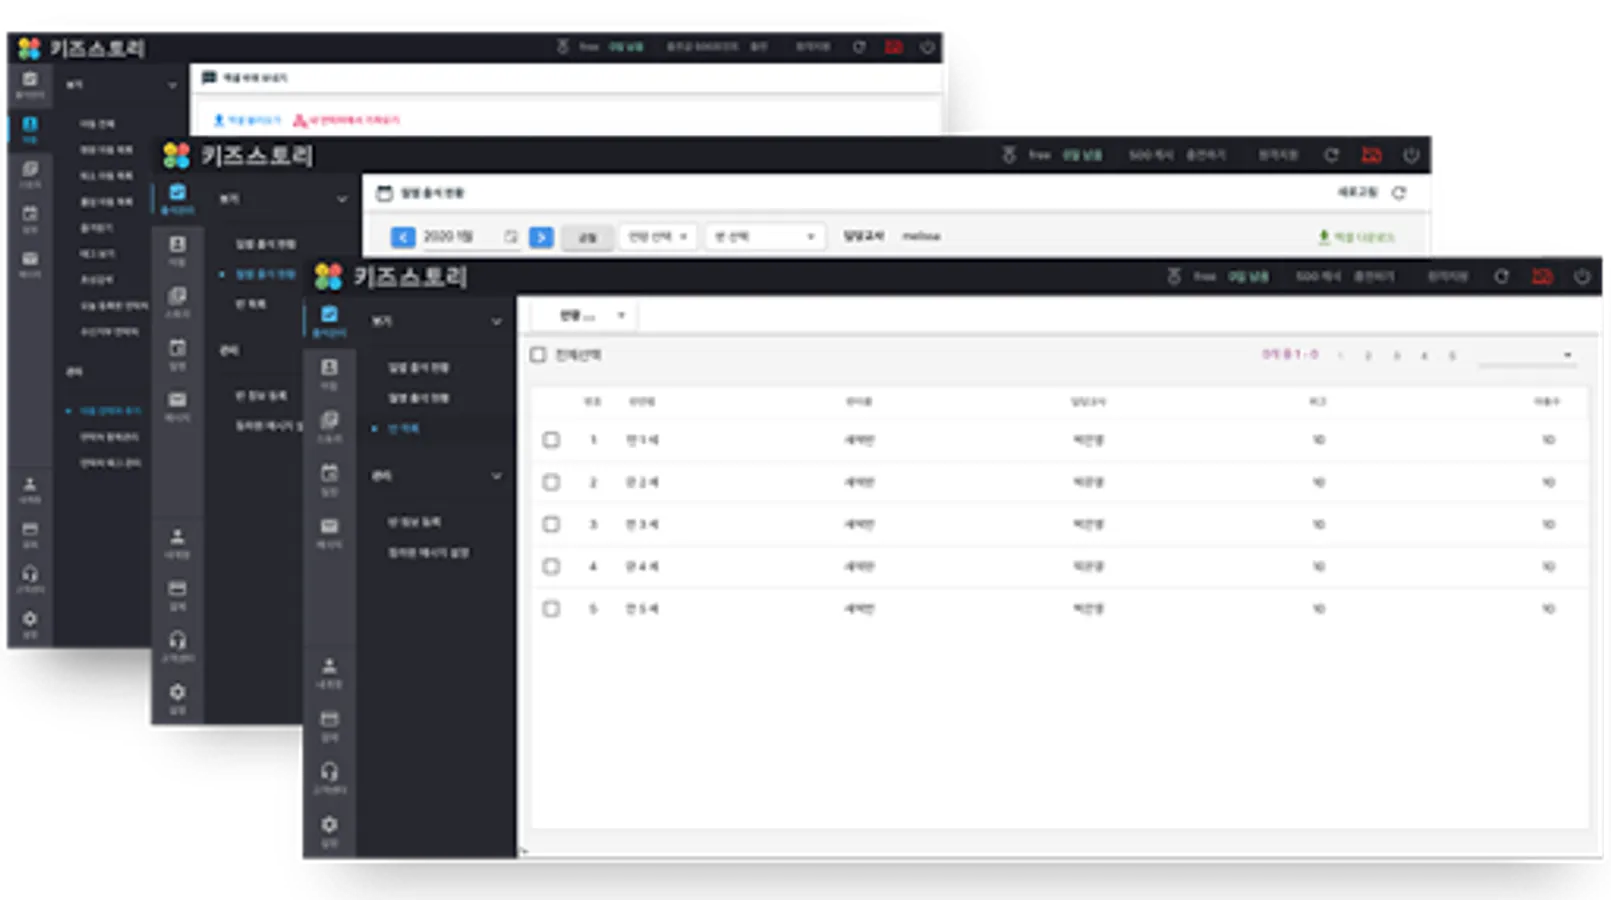Open the second select dropdown in middle window toolbar

coord(765,237)
